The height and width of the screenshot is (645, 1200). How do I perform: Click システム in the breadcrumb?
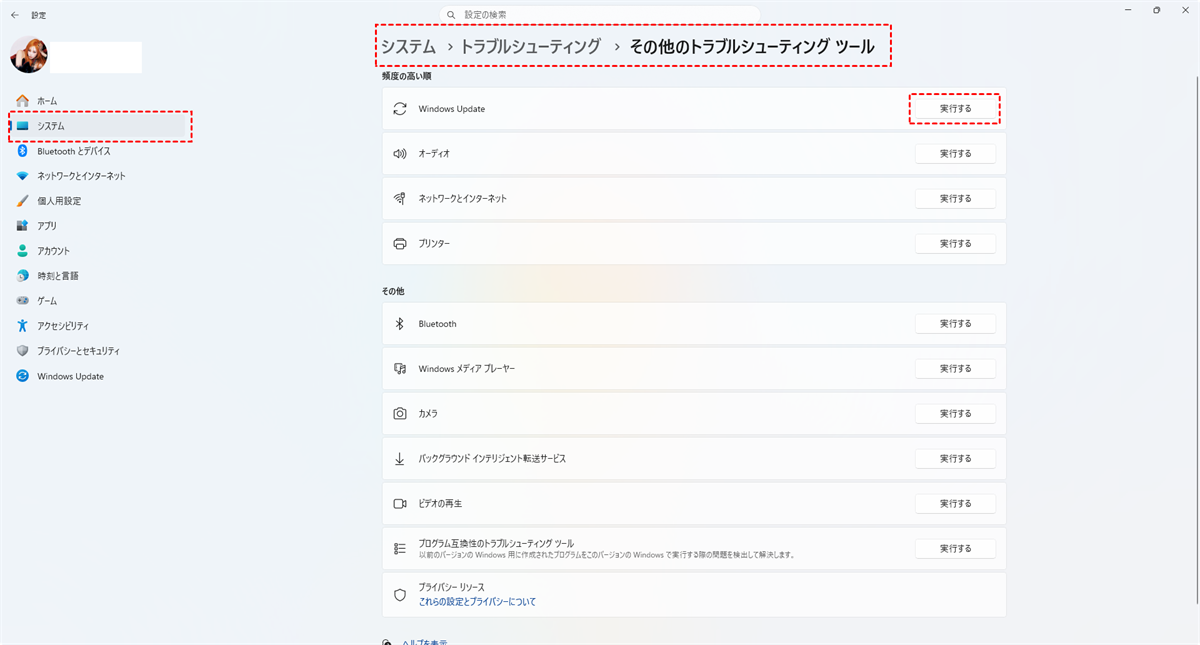click(x=408, y=46)
